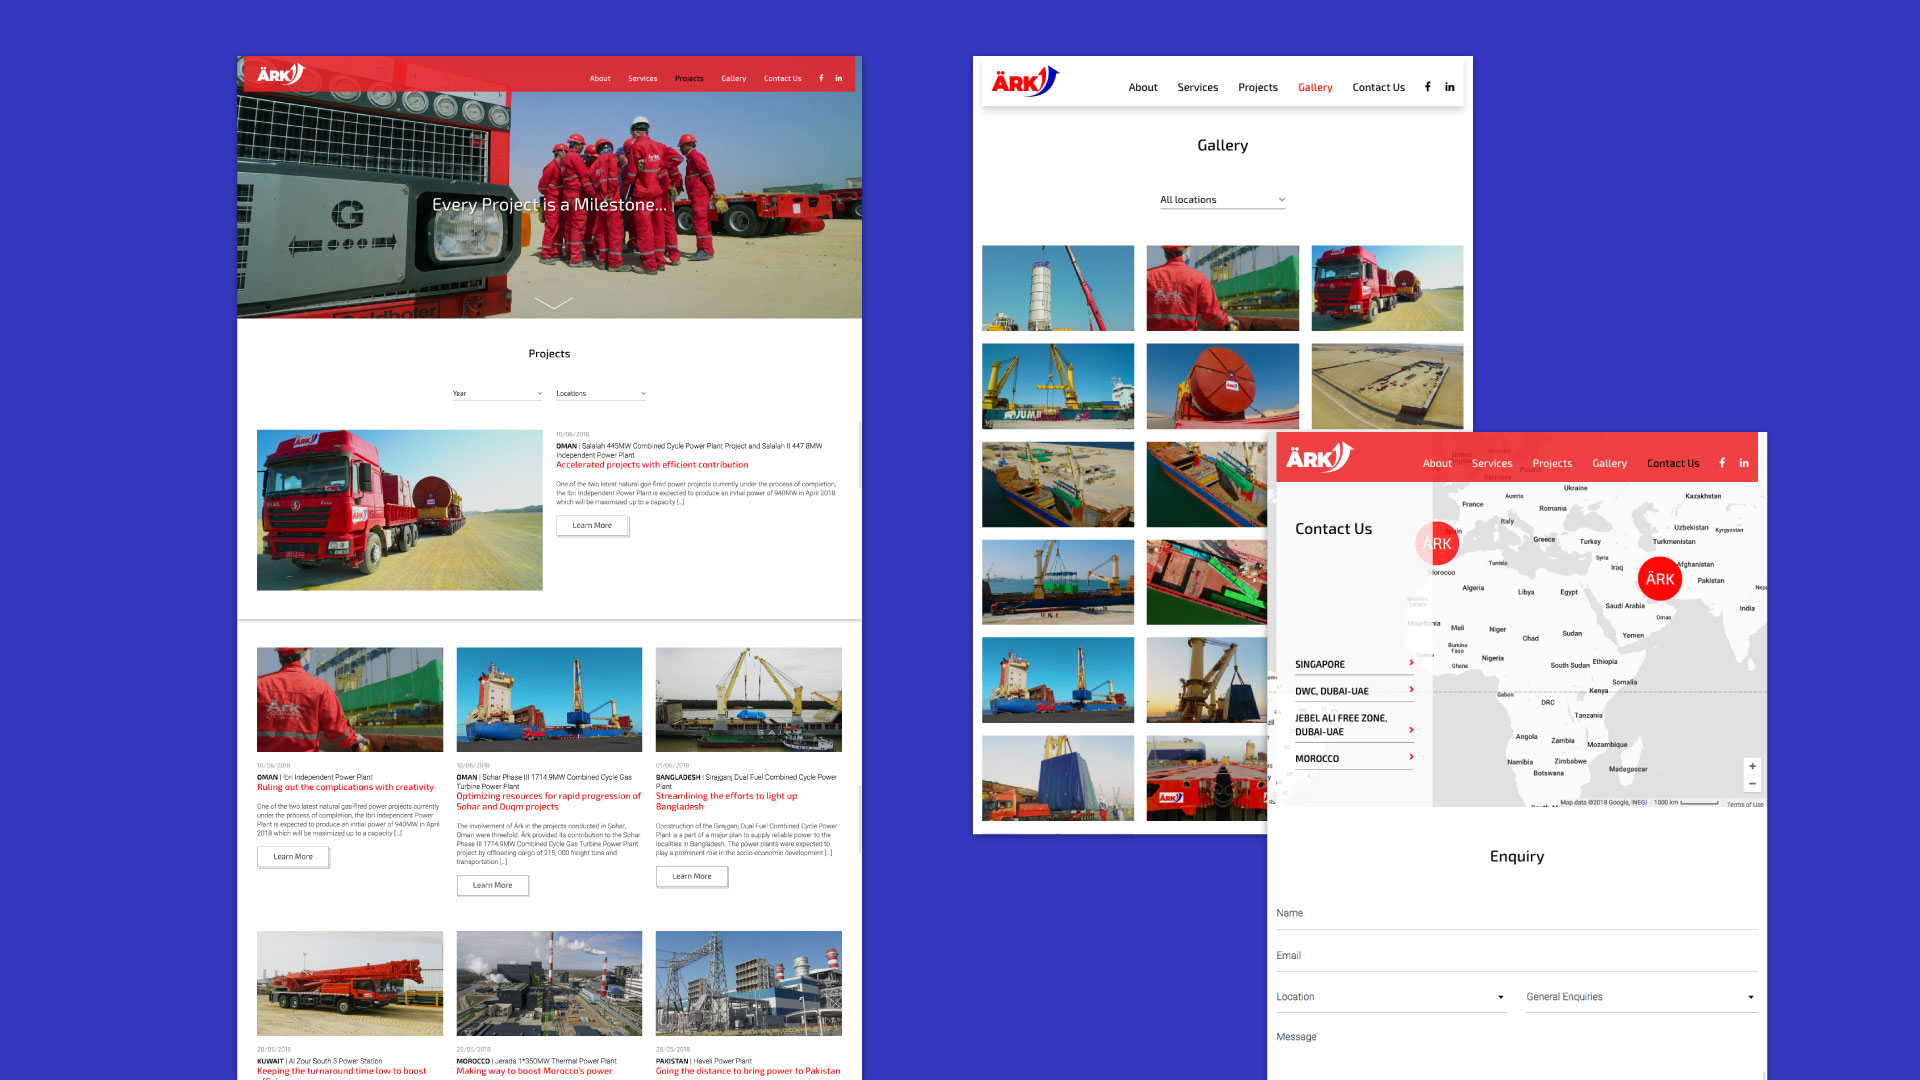Open LinkedIn icon in Projects page header

[839, 78]
